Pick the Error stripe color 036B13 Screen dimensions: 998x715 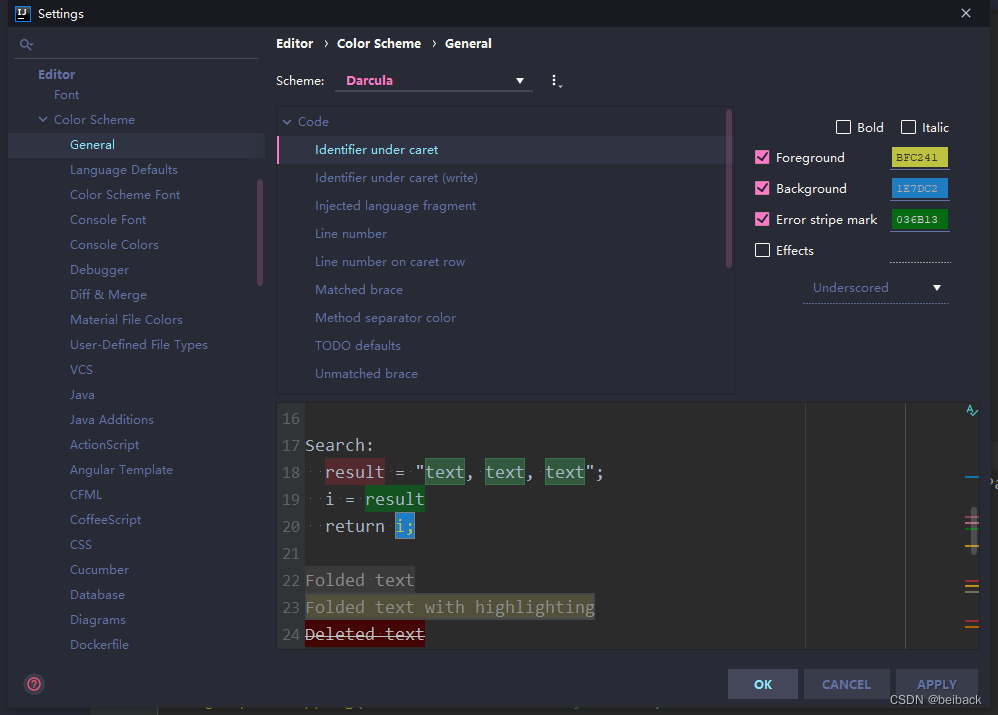[x=920, y=219]
